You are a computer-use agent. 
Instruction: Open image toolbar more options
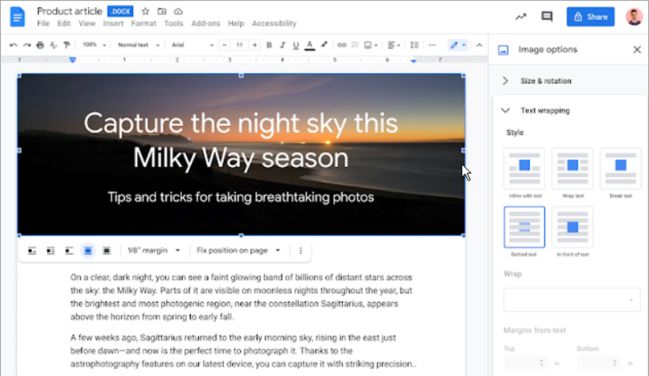(300, 251)
